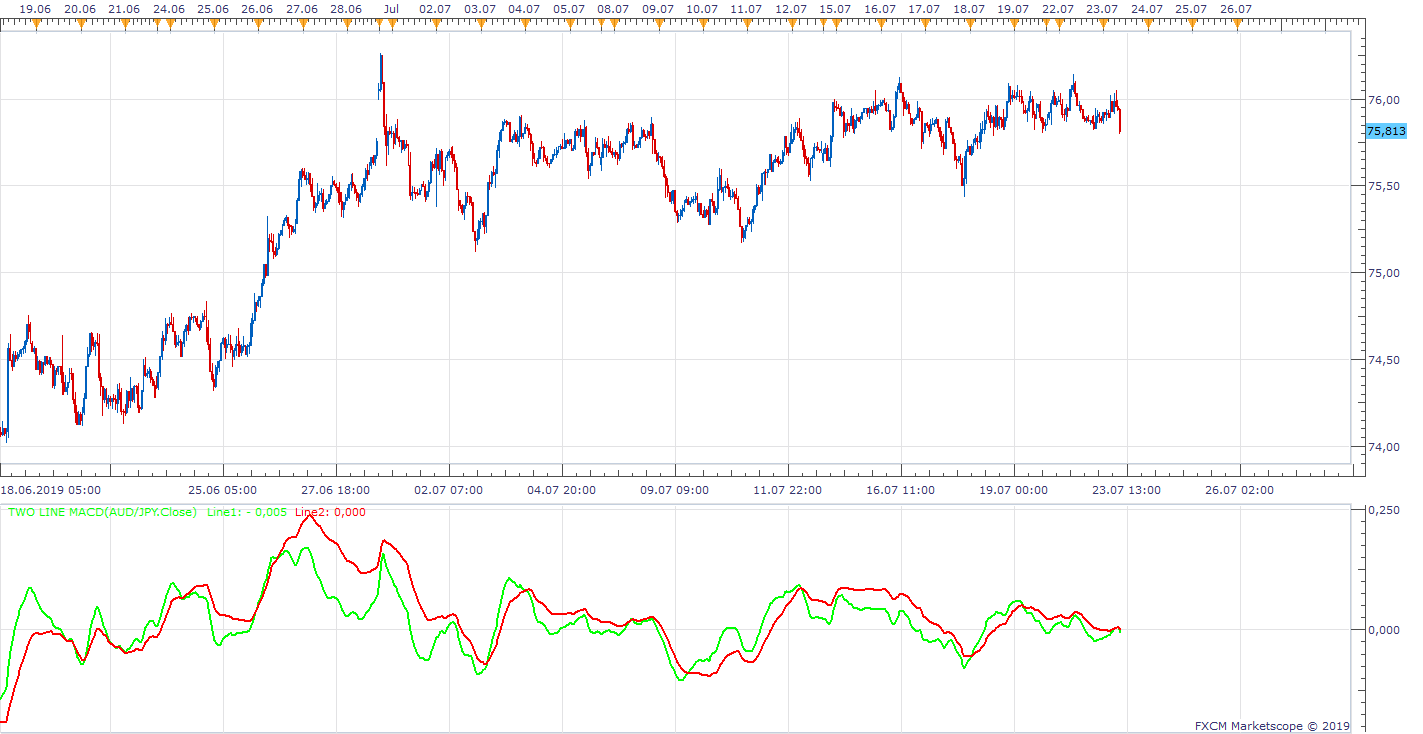Click the 11.07 22:00 time label
The height and width of the screenshot is (734, 1423).
point(788,490)
